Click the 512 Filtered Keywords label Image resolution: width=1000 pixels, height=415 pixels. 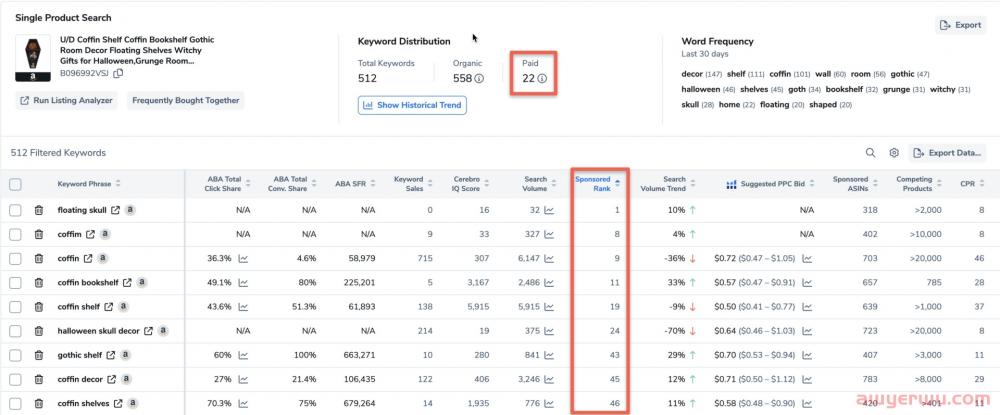(58, 153)
